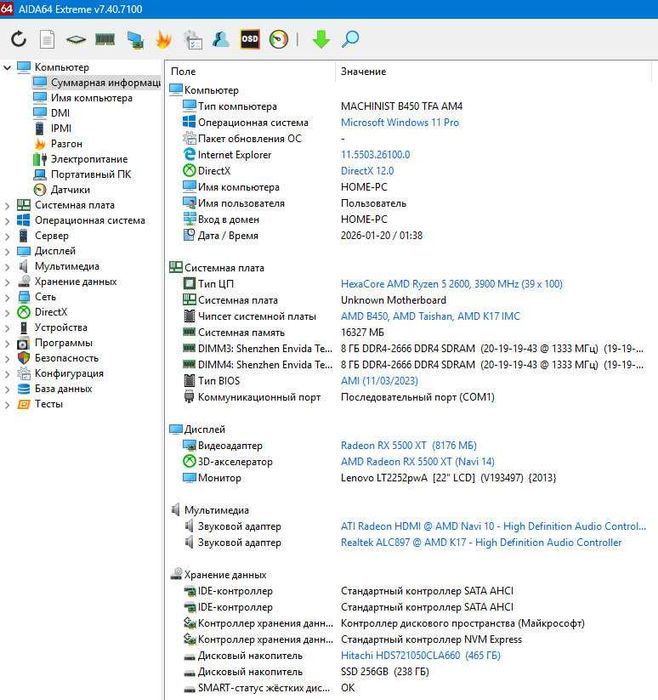Expand the Тесты tree node
The width and height of the screenshot is (658, 700).
tap(7, 404)
